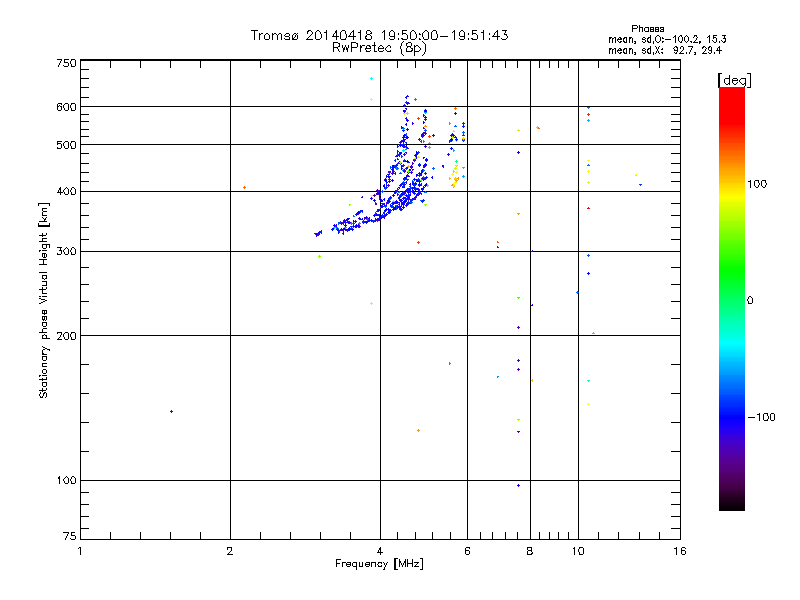Click the y-axis tick label '200'
Viewport: 800px width, 600px height.
coord(66,336)
